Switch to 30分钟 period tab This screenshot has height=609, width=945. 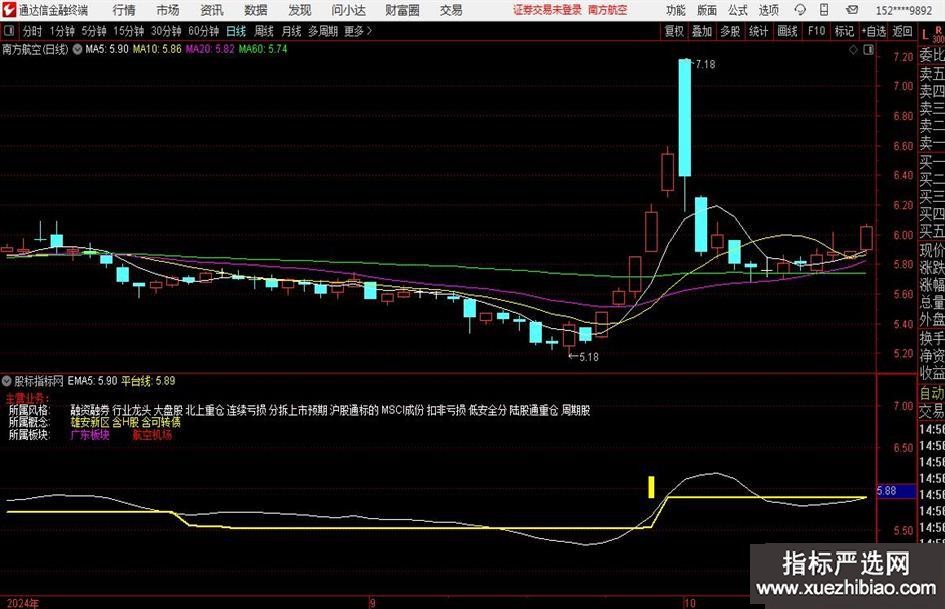tap(166, 31)
